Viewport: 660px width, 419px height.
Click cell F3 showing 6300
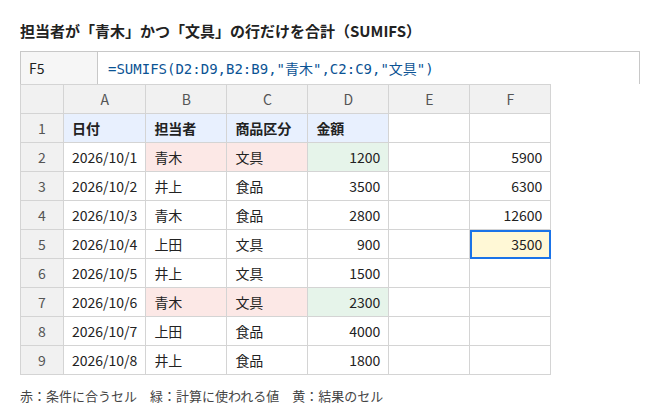click(x=510, y=187)
